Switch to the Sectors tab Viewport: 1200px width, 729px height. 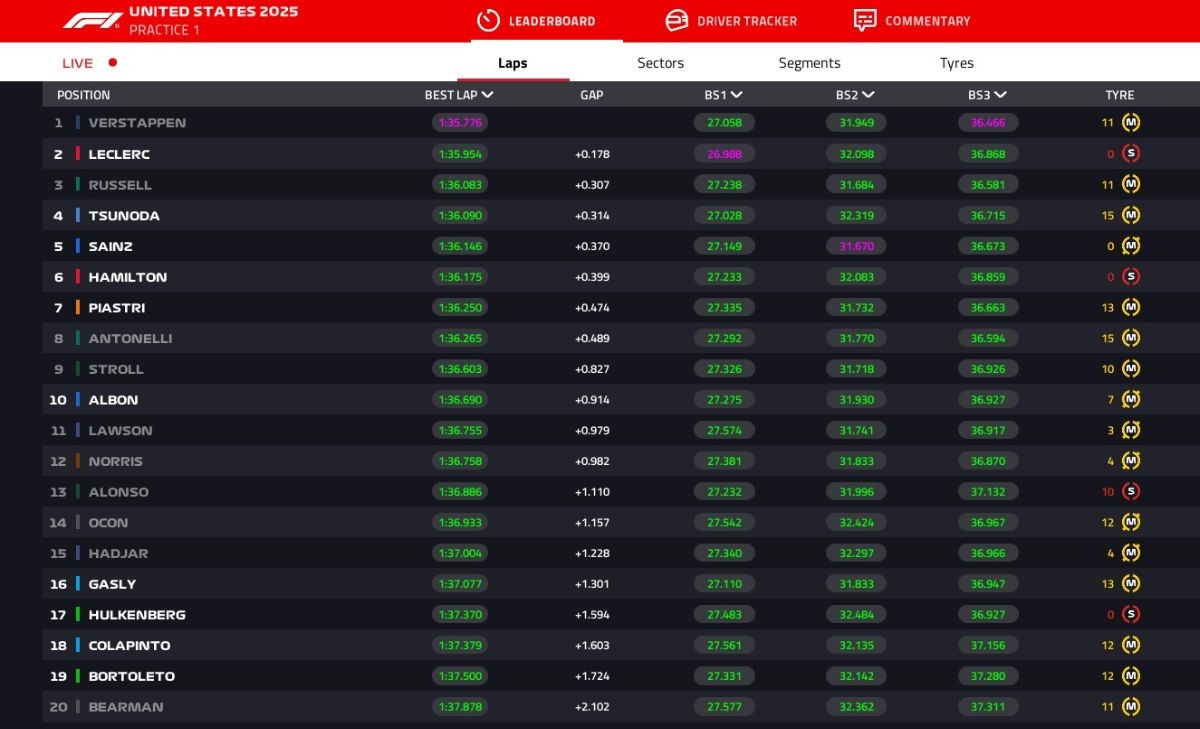(x=660, y=63)
